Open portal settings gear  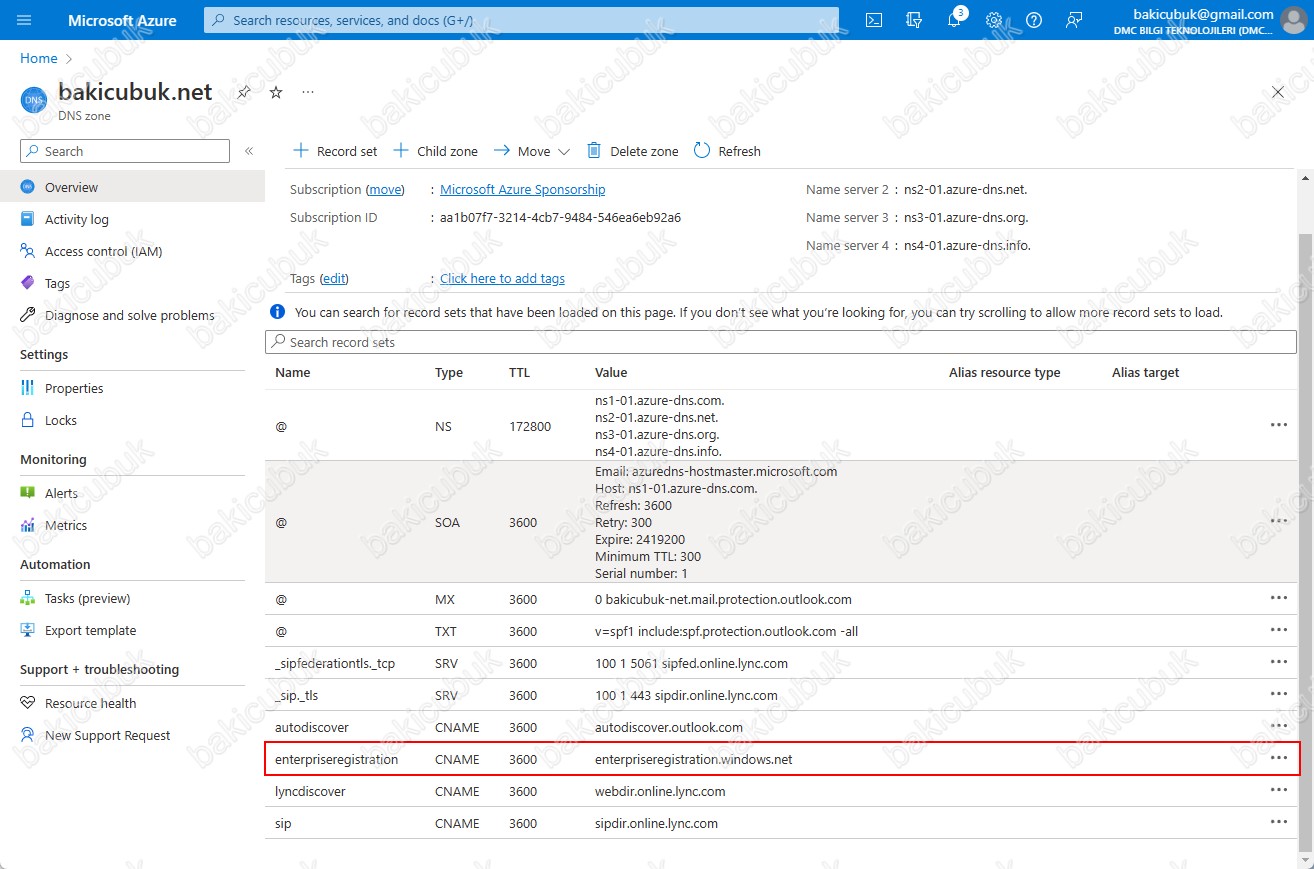(x=994, y=20)
